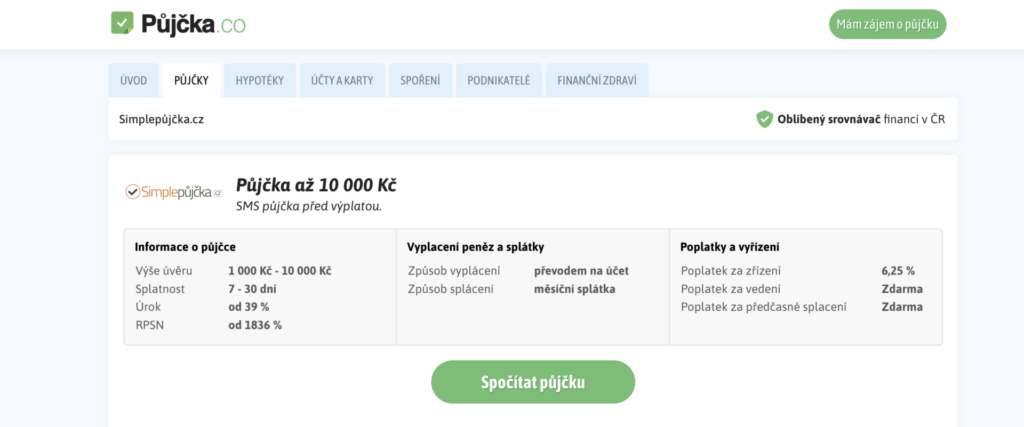This screenshot has height=427, width=1024.
Task: Click the Půjčka až 10 000 Kč heading
Action: click(316, 185)
